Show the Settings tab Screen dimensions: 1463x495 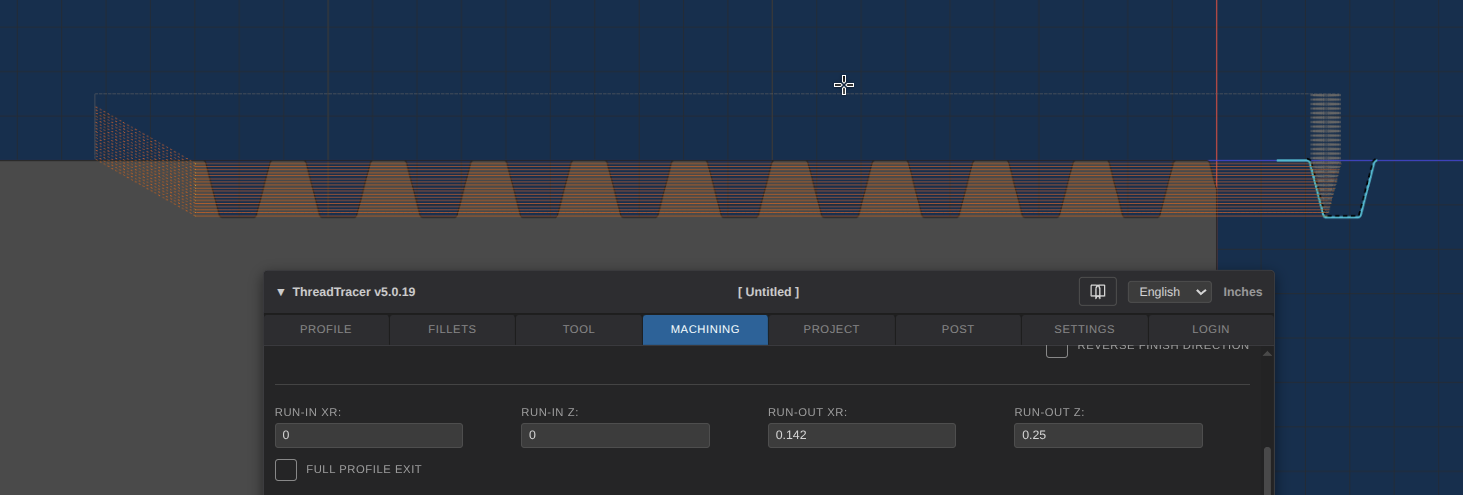tap(1084, 329)
